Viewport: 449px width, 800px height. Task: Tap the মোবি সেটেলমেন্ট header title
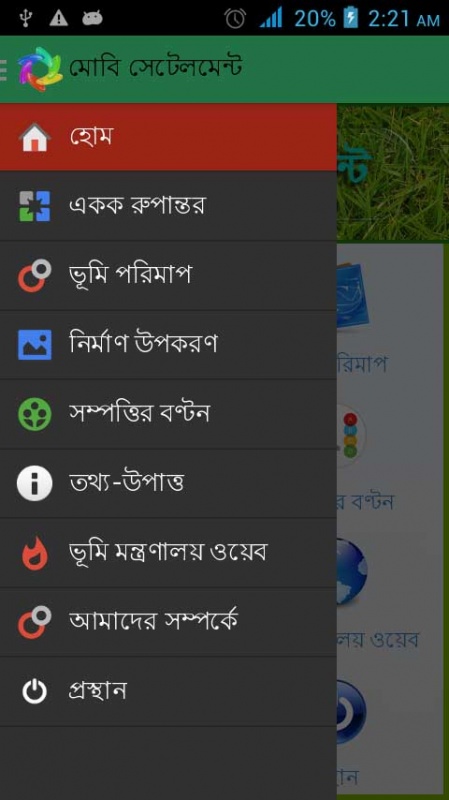click(156, 68)
